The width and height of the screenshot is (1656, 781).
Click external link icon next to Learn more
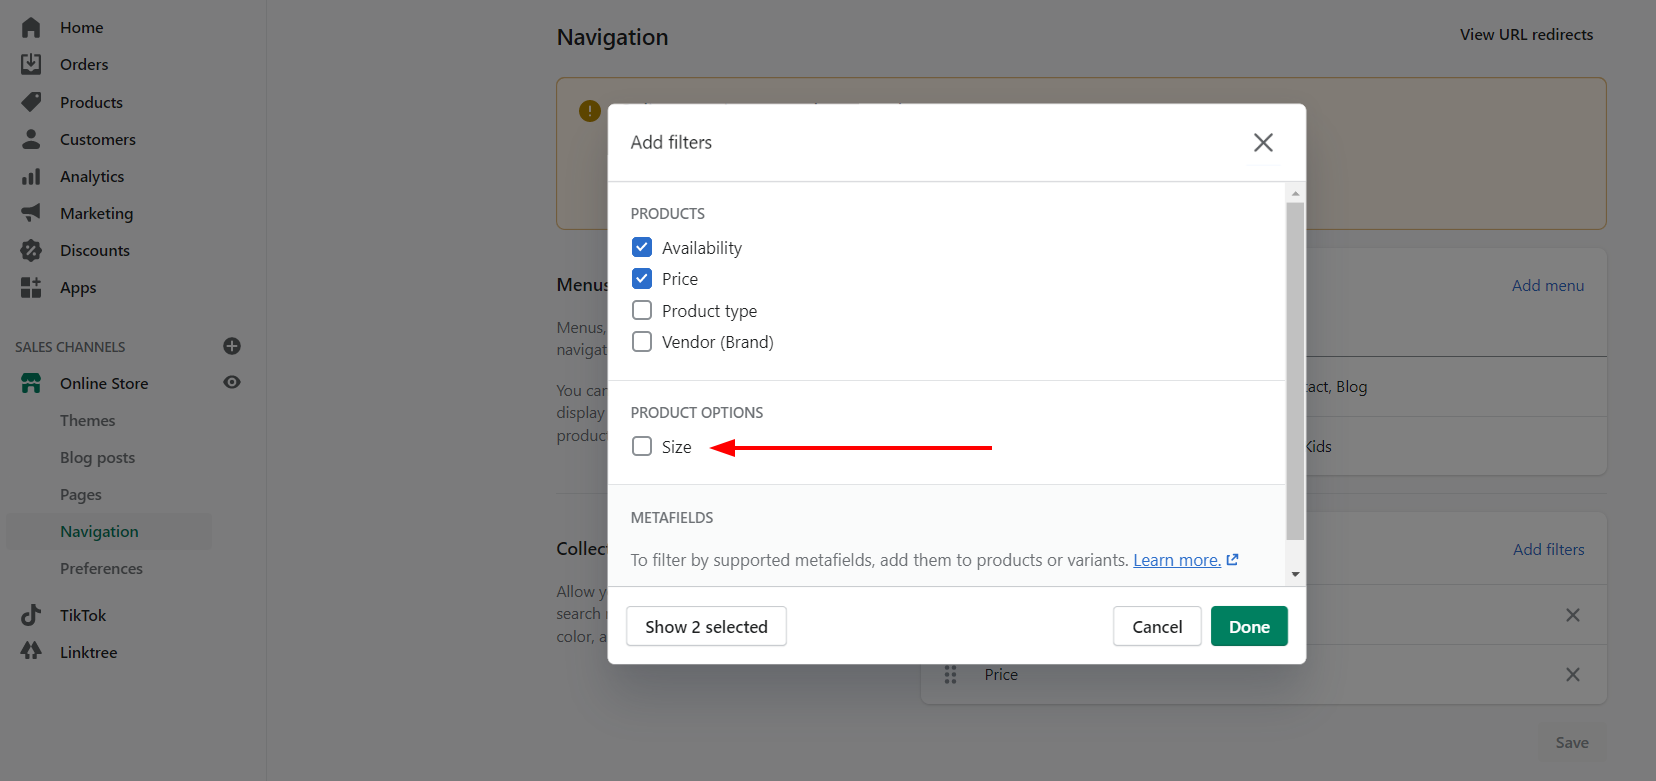[x=1232, y=560]
